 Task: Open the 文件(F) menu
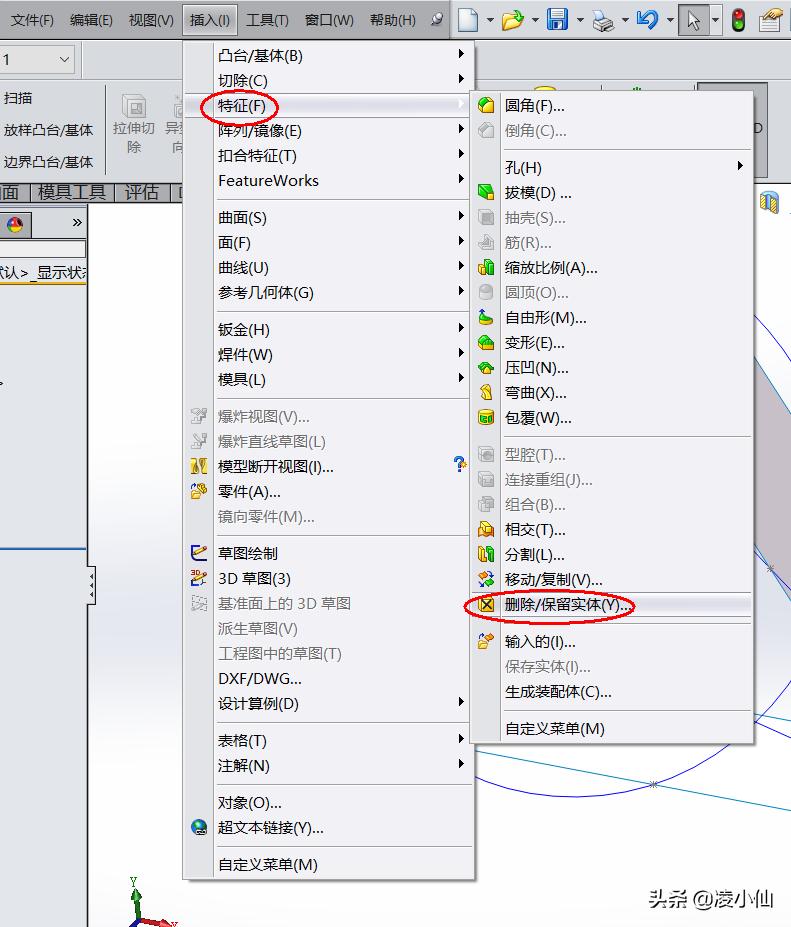(32, 20)
